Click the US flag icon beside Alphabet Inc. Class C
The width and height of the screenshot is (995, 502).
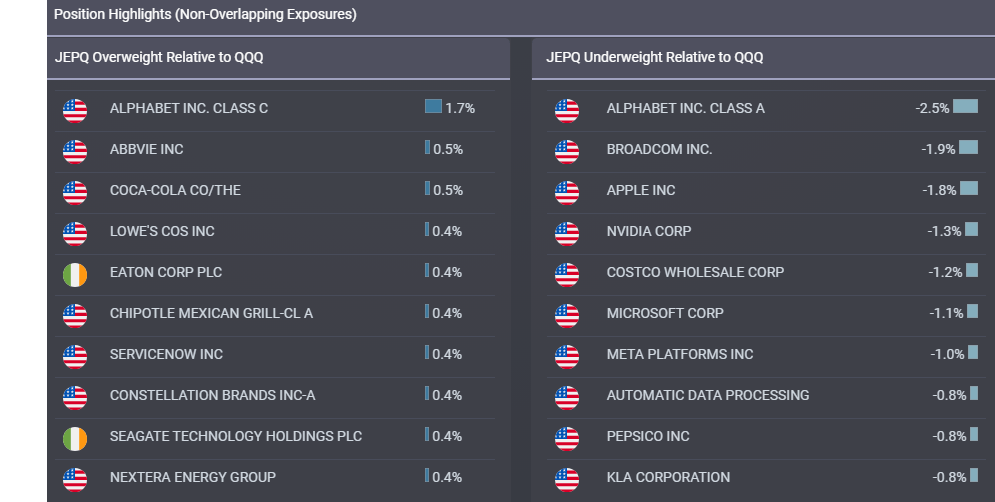click(x=75, y=110)
